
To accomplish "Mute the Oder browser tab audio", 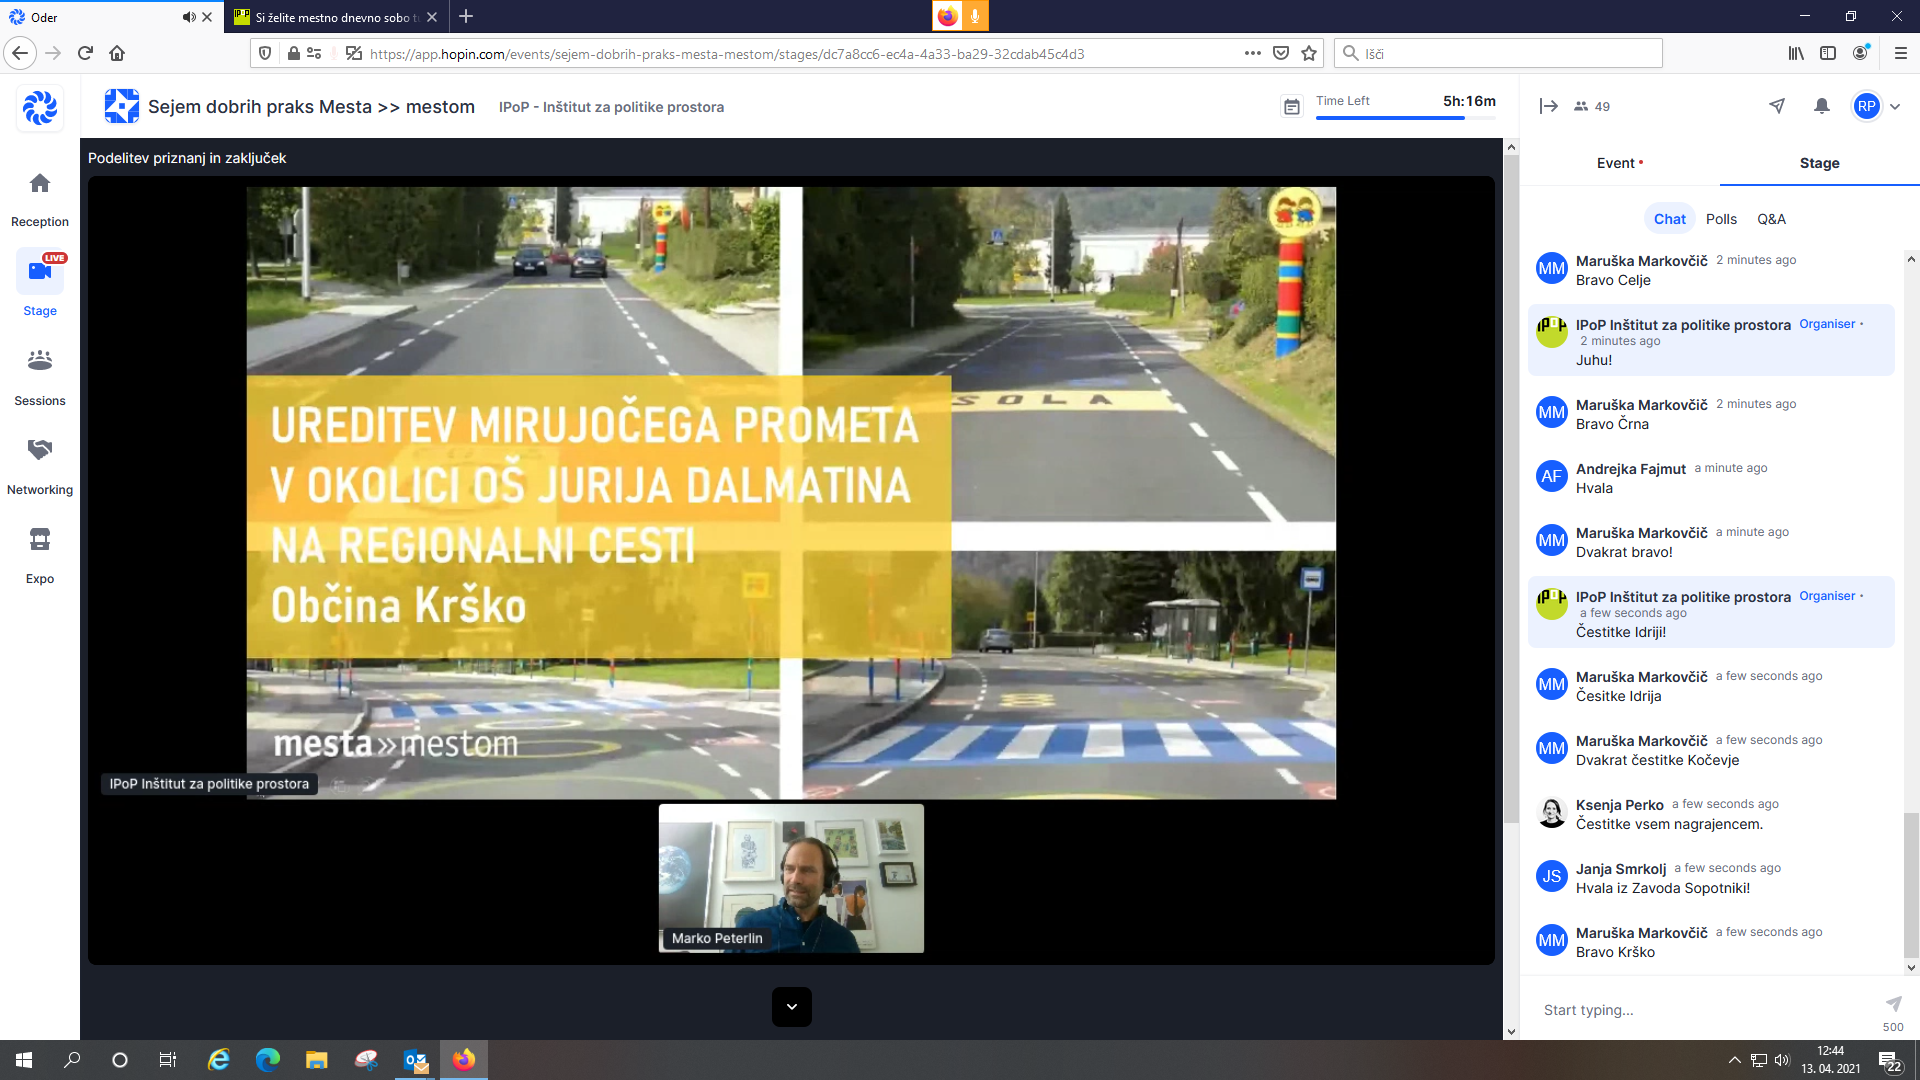I will [x=188, y=17].
